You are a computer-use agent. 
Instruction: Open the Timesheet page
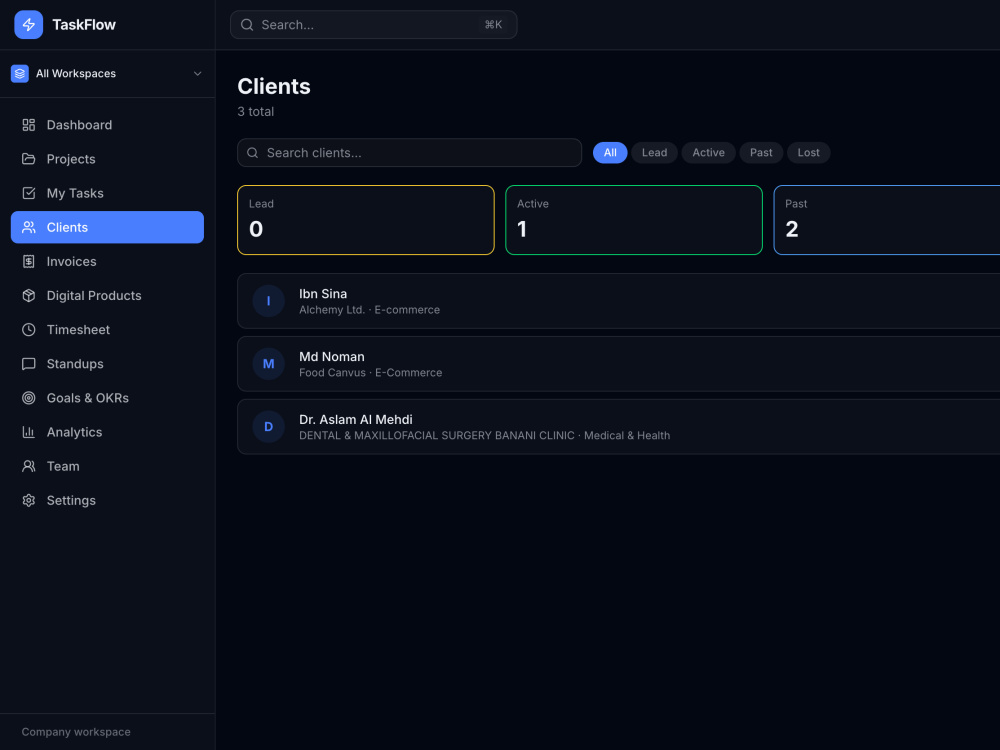coord(107,330)
